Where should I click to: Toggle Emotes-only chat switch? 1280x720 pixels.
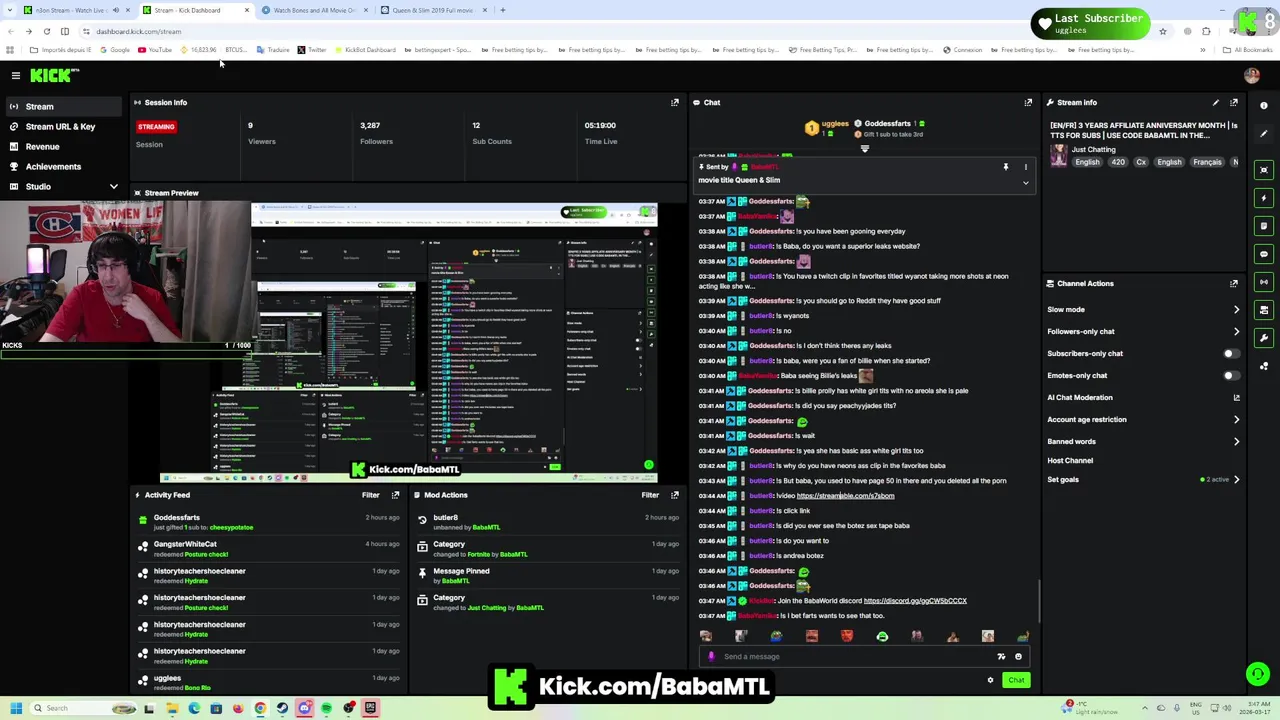[1231, 376]
